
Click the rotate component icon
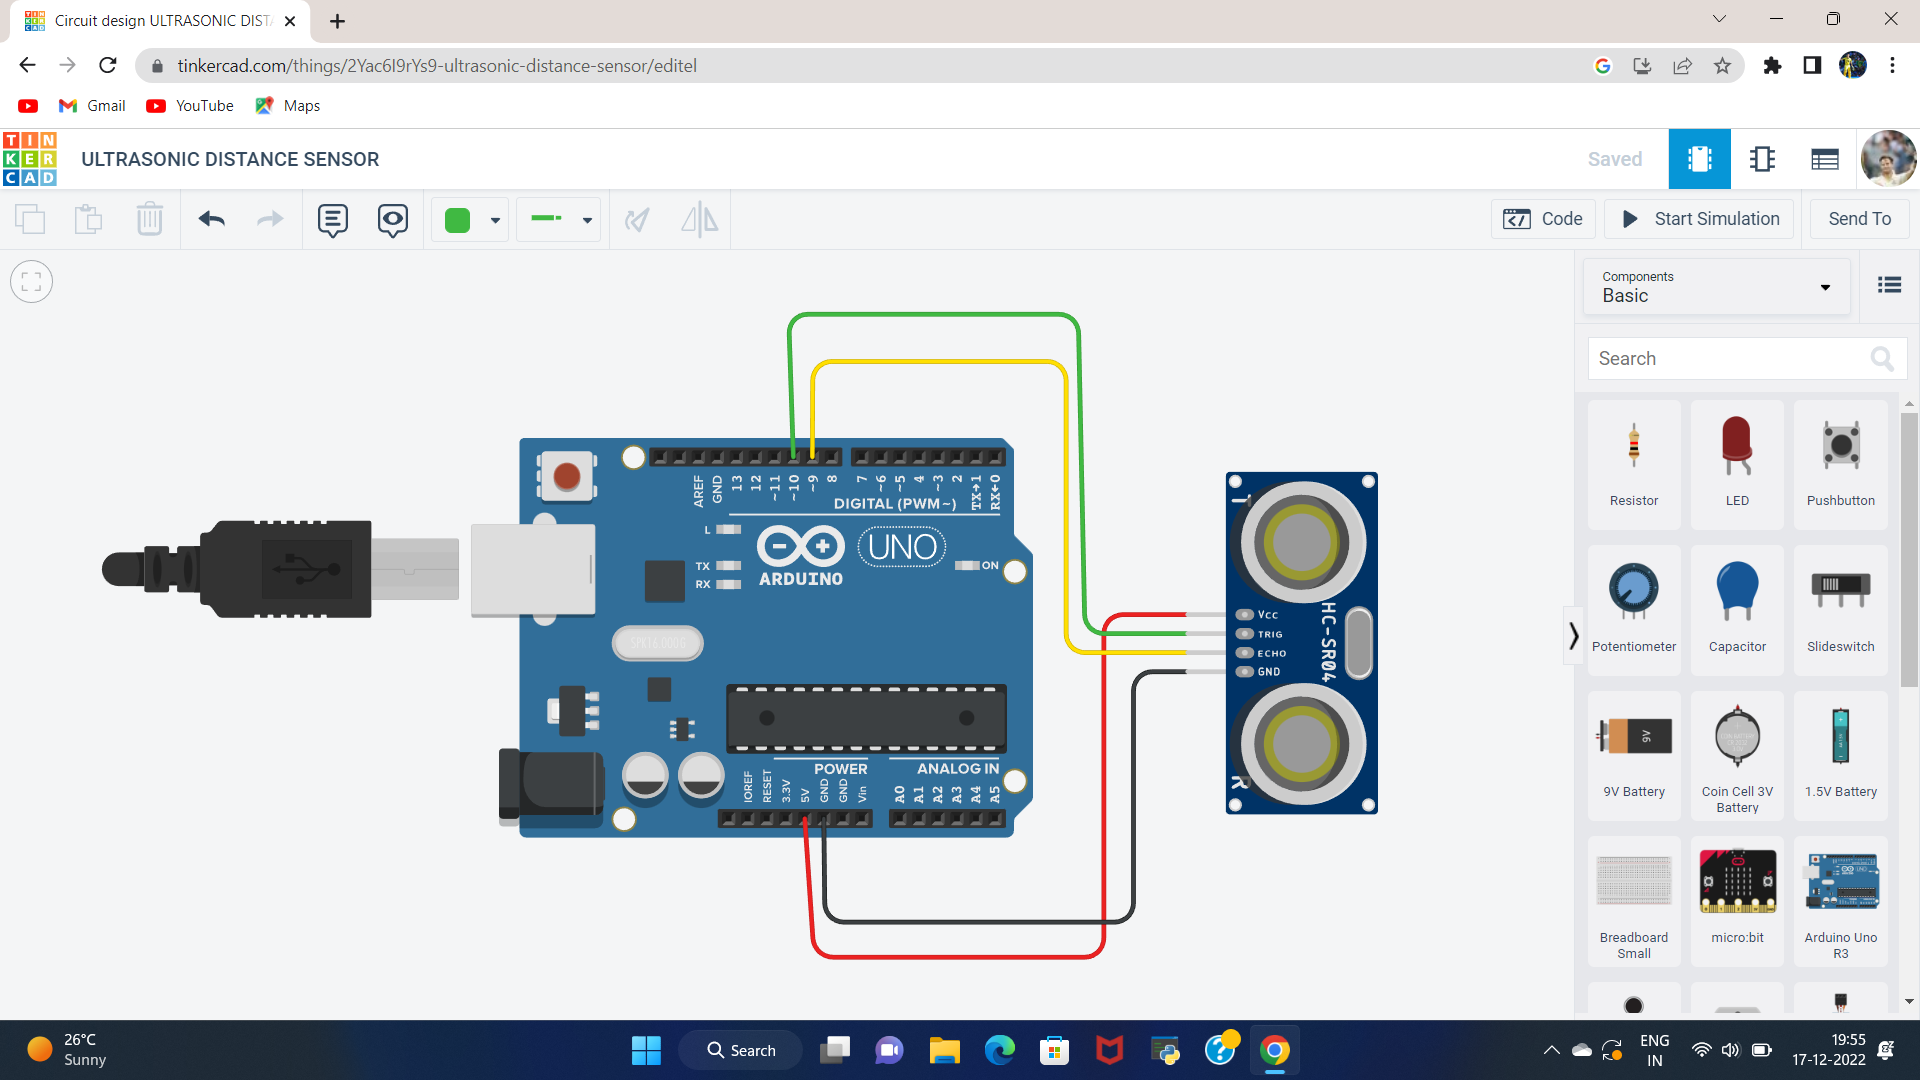(637, 219)
